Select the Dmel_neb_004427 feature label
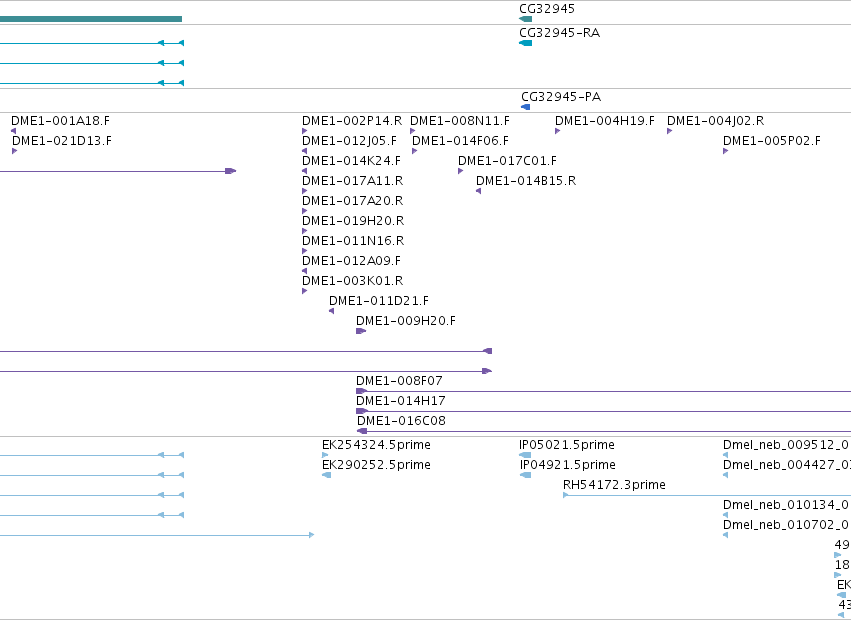 (786, 465)
